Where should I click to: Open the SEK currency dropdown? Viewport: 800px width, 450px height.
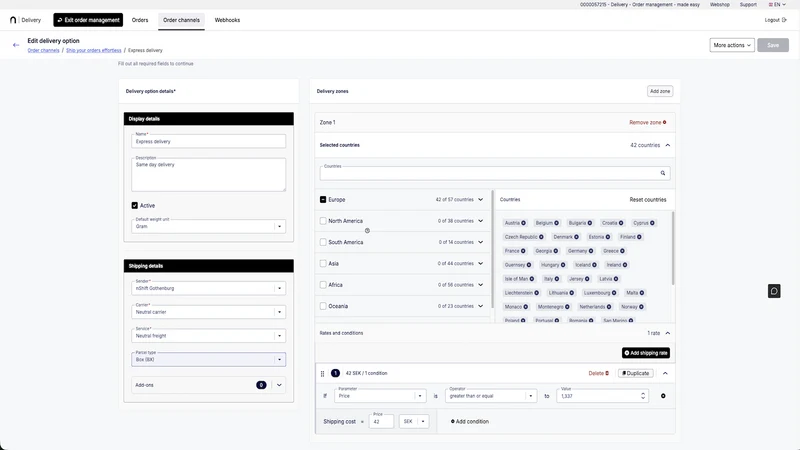click(414, 421)
